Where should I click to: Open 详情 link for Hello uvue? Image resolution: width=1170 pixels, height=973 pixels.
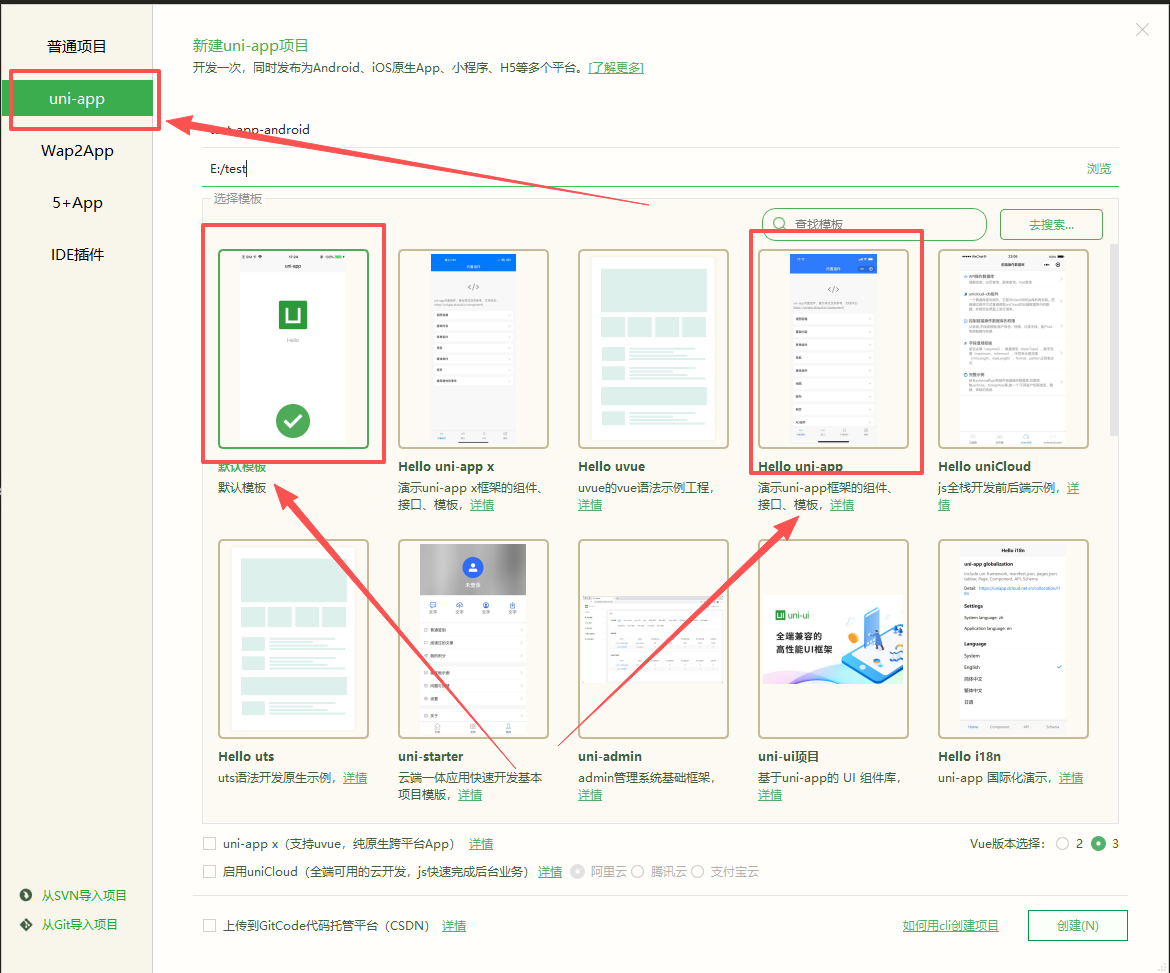click(x=589, y=505)
